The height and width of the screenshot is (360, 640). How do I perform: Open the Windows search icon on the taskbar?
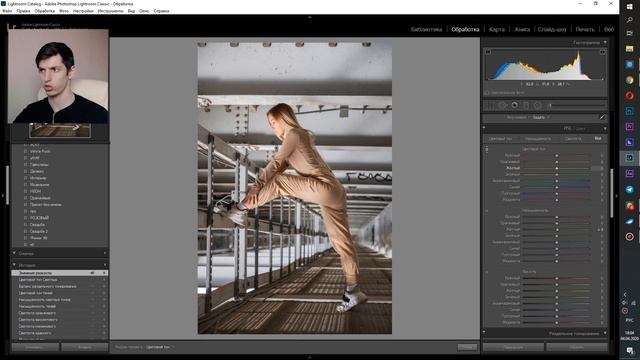[x=629, y=20]
